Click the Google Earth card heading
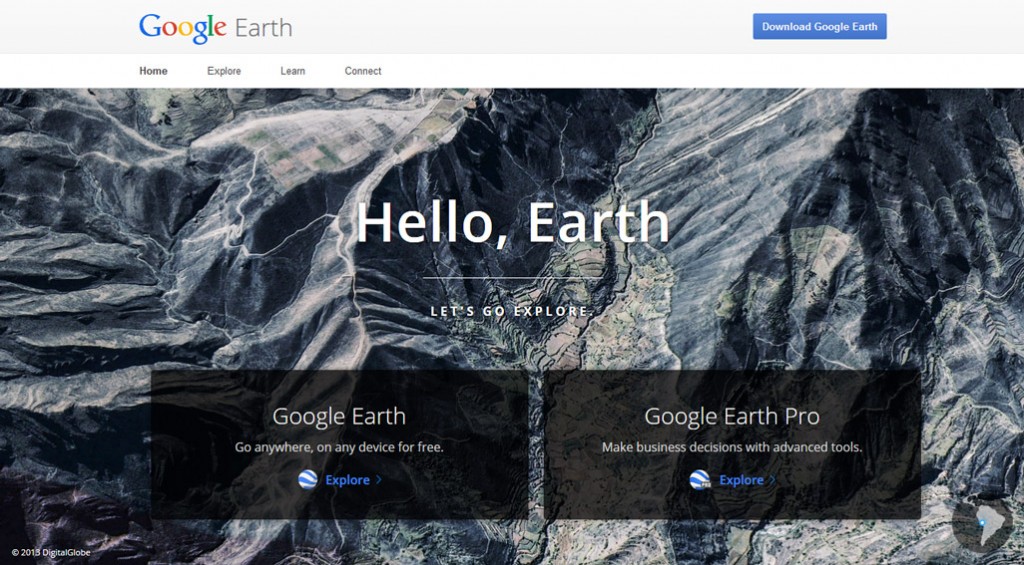This screenshot has width=1024, height=565. click(339, 417)
